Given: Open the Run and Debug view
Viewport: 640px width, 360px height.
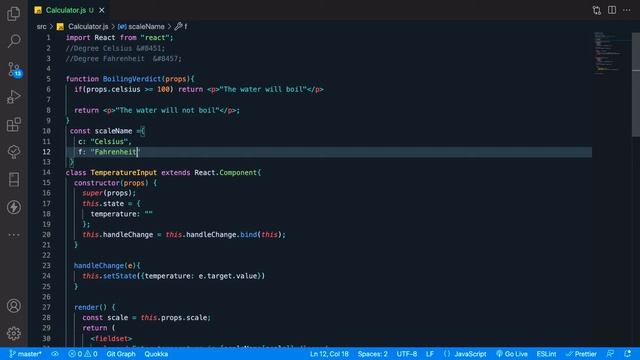Looking at the screenshot, I should point(13,97).
